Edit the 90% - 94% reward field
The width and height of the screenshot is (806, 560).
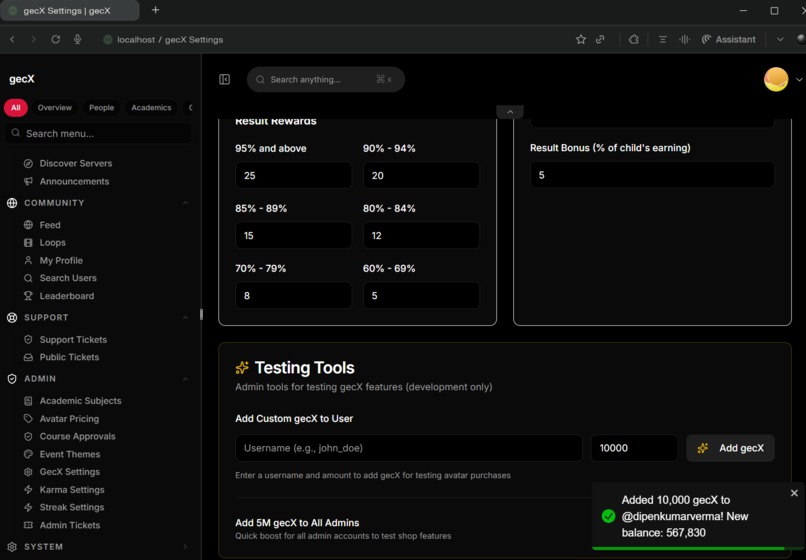point(421,175)
